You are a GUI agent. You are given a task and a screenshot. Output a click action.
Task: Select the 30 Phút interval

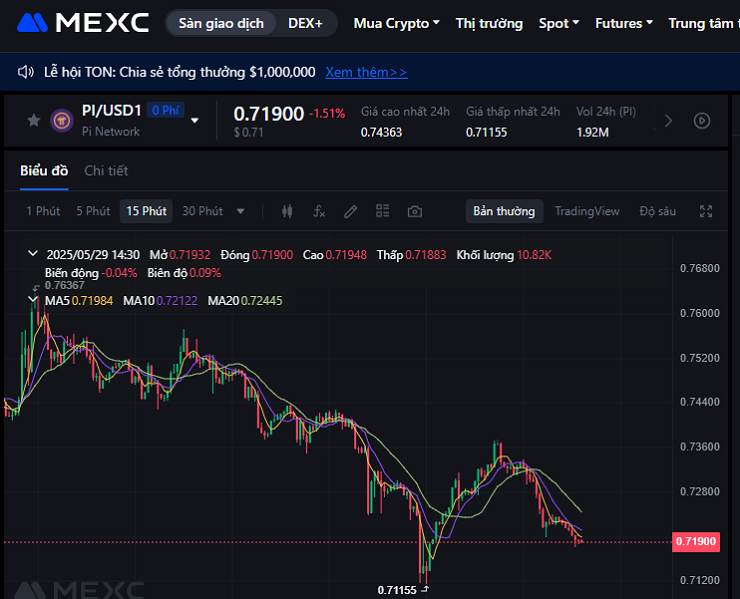[202, 211]
